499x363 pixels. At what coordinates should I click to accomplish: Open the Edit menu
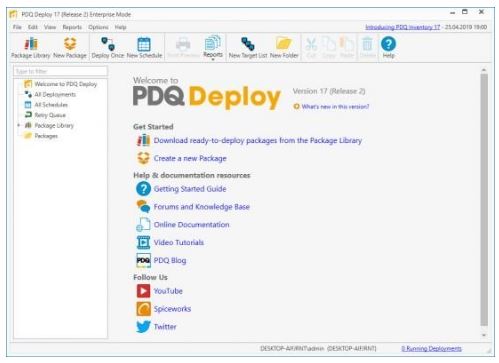pos(33,27)
